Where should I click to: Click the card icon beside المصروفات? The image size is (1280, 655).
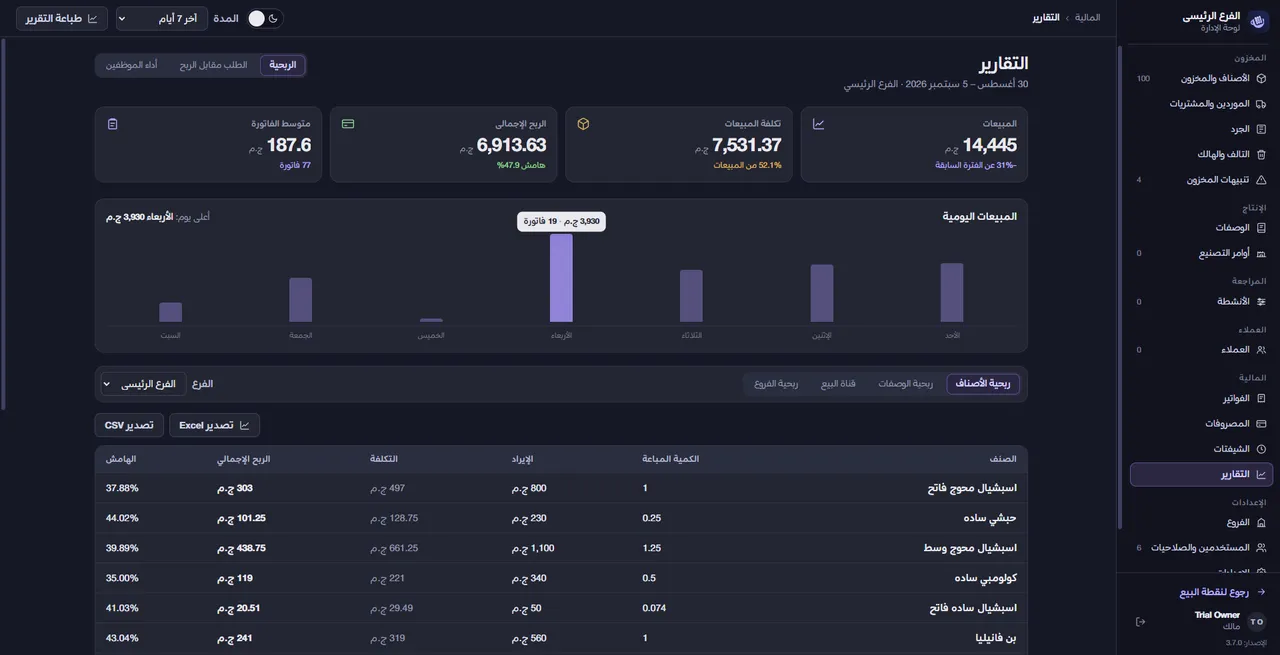click(x=1261, y=424)
